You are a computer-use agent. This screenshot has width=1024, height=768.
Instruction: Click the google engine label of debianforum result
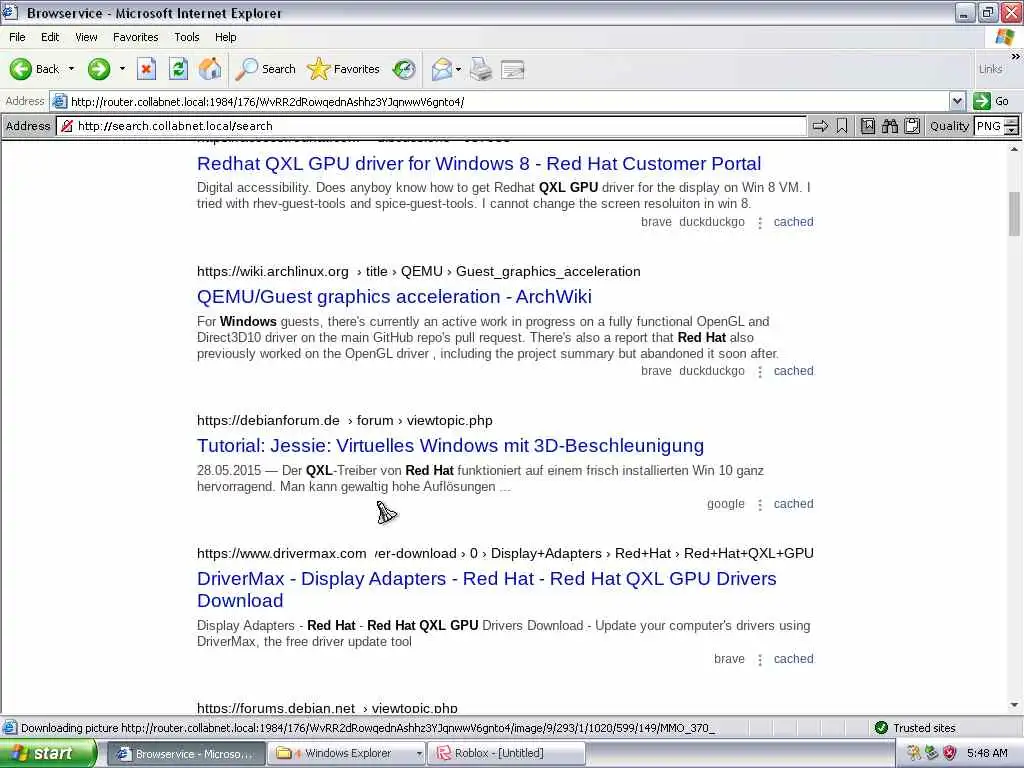[x=726, y=504]
